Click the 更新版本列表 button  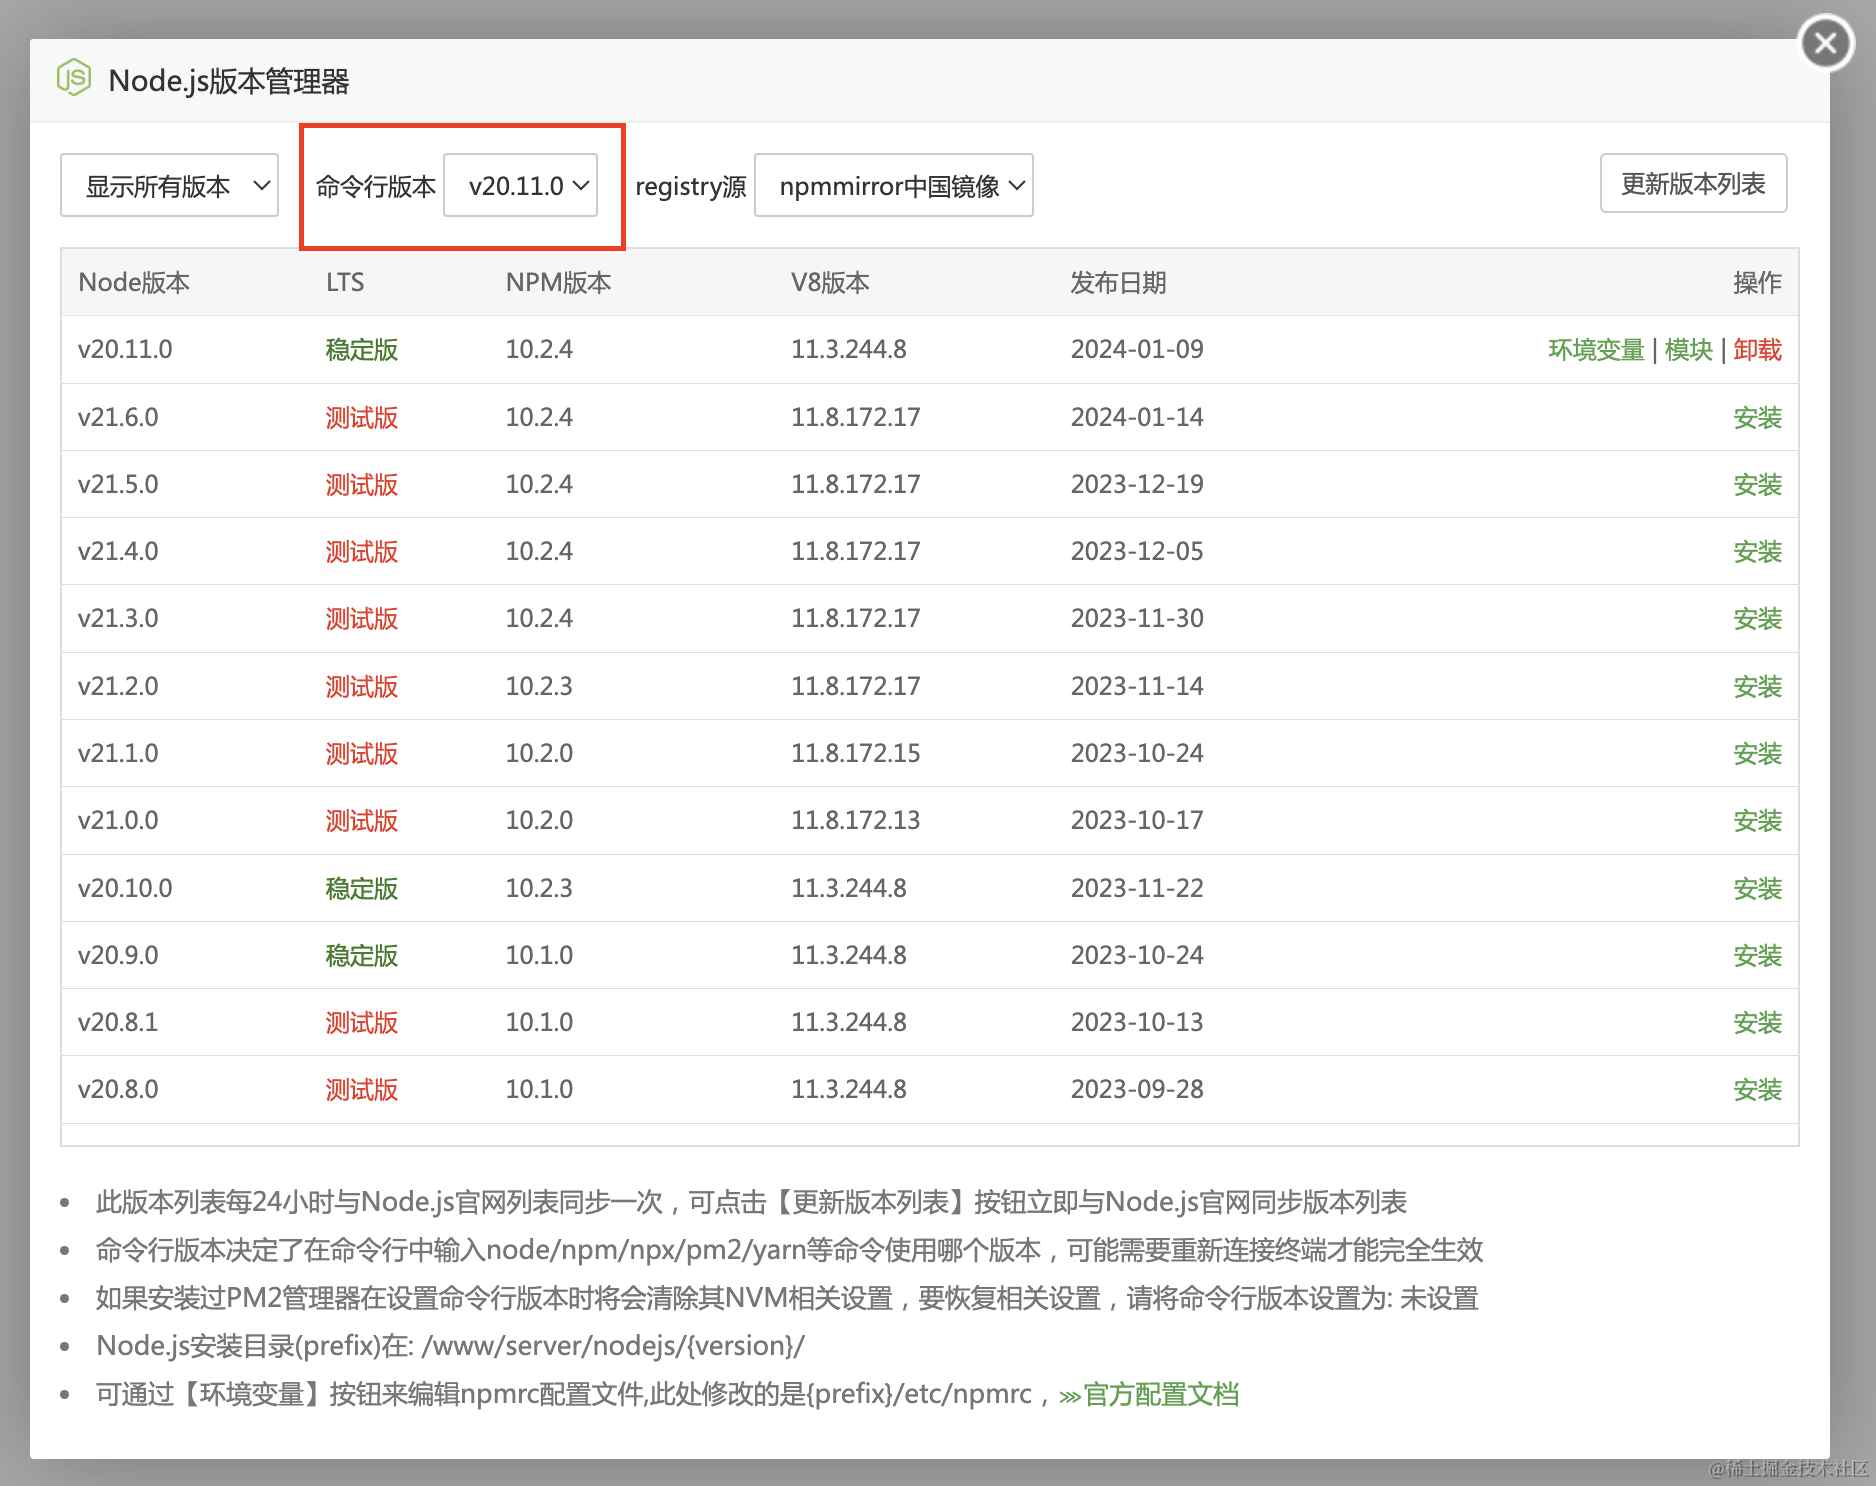point(1693,183)
